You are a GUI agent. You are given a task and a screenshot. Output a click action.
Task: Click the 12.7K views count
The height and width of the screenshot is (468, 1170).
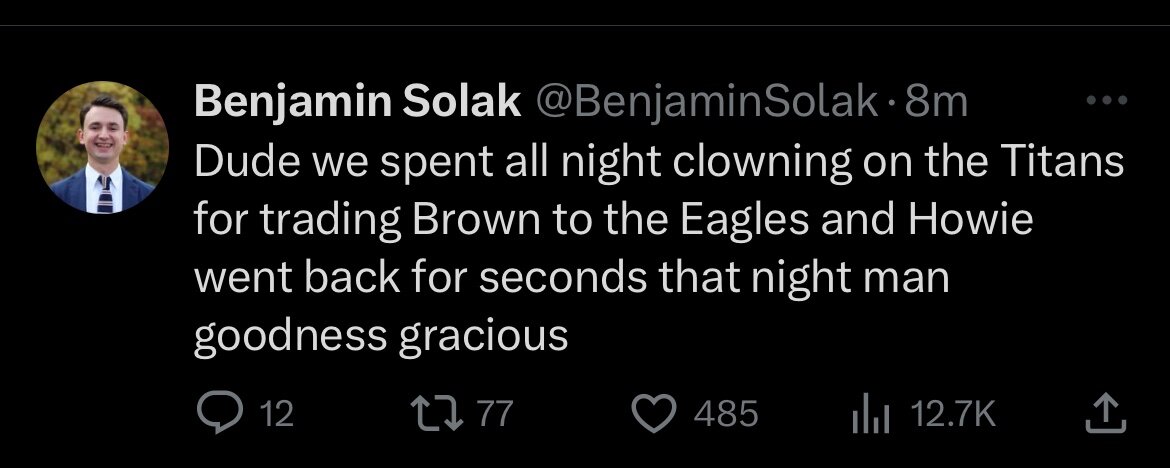coord(953,414)
